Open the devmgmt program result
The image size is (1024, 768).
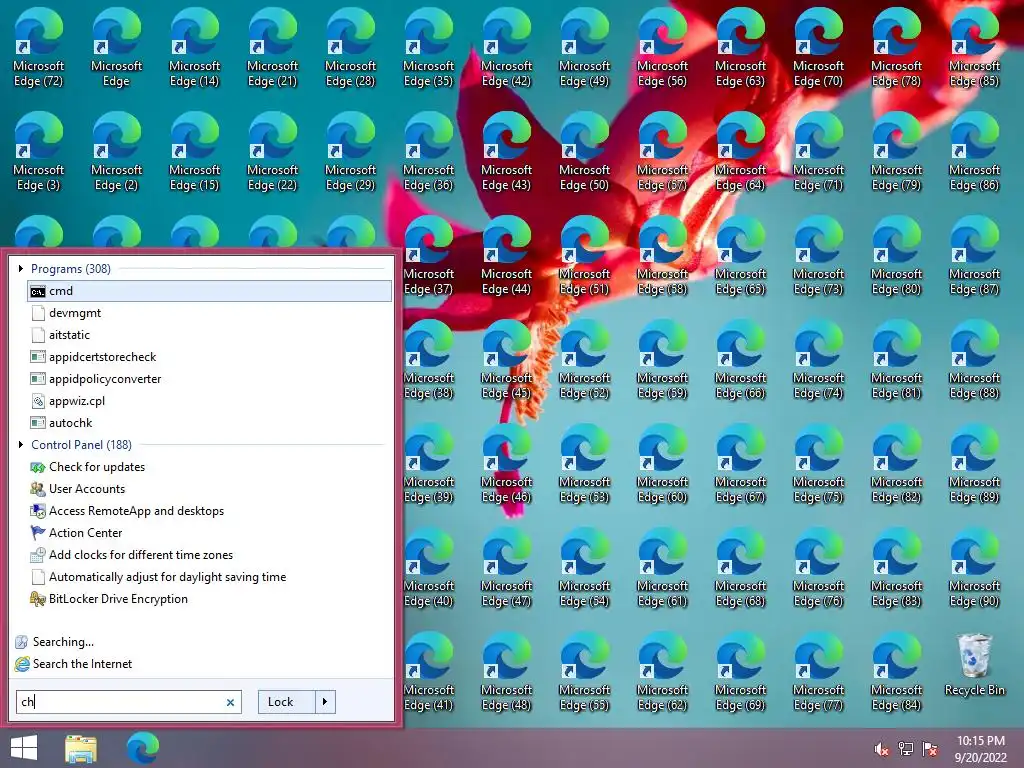point(209,313)
